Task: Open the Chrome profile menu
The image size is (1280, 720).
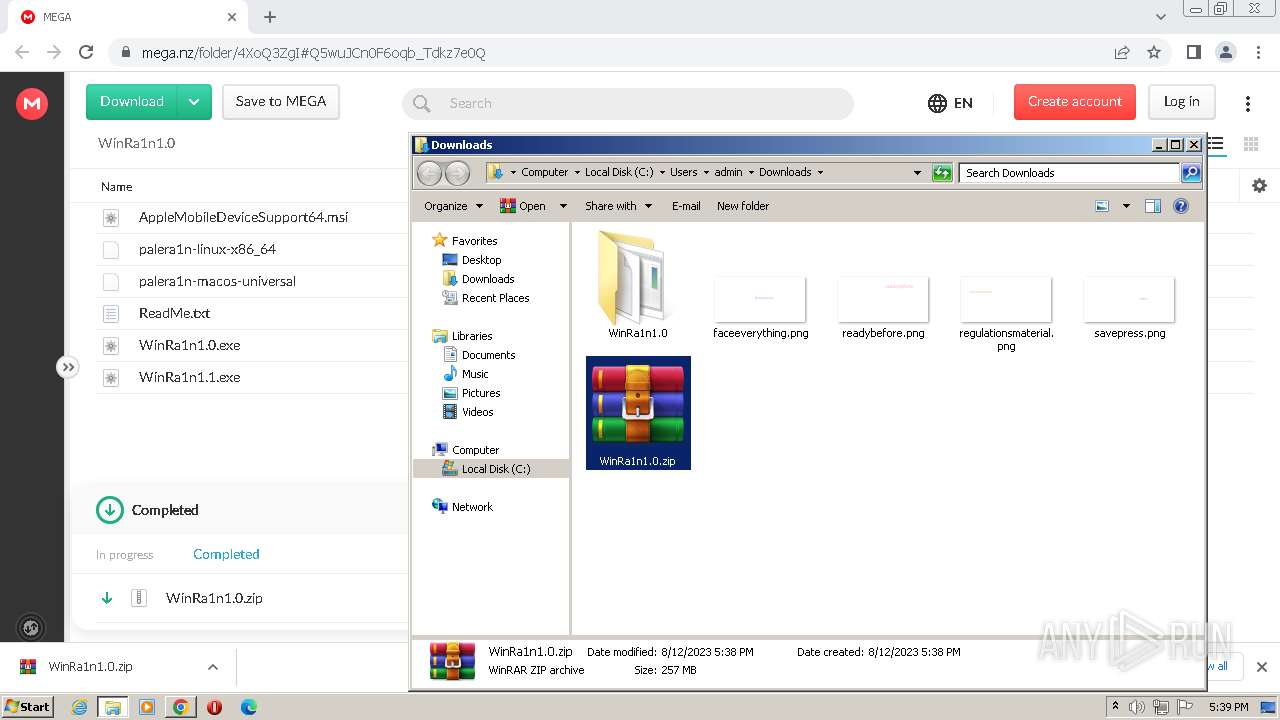Action: [x=1225, y=52]
